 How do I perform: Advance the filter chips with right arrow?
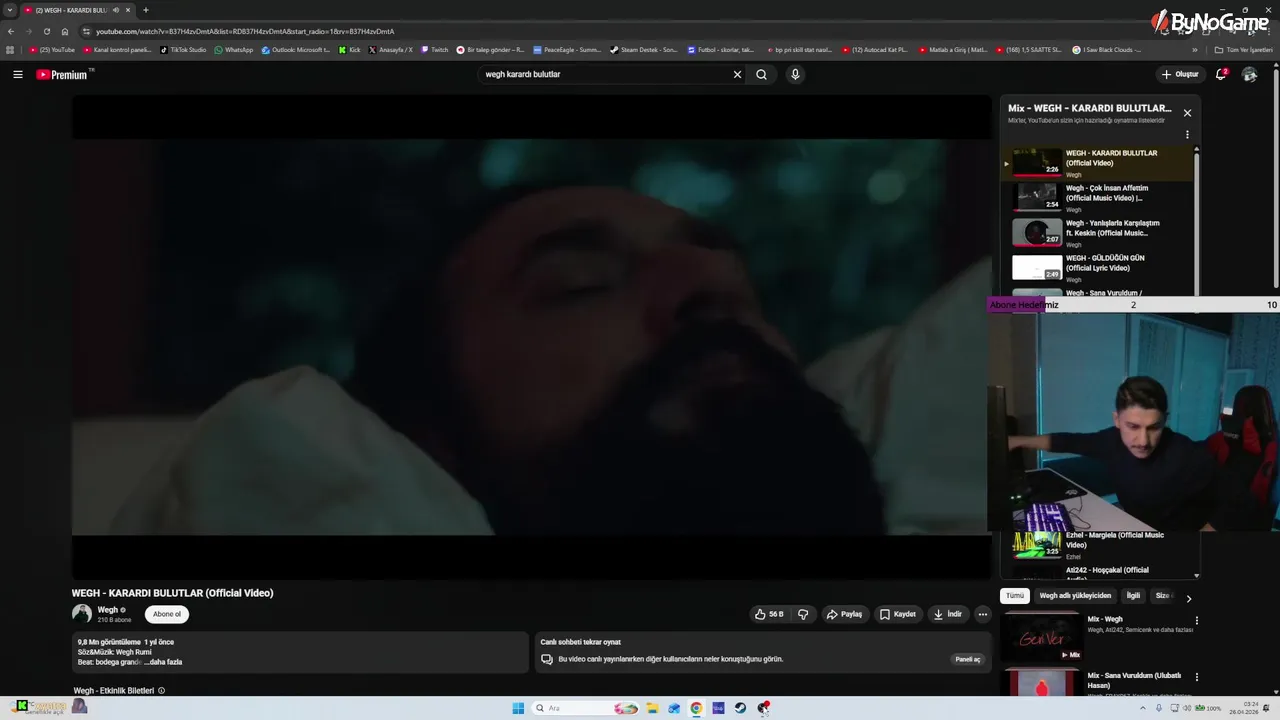coord(1188,598)
